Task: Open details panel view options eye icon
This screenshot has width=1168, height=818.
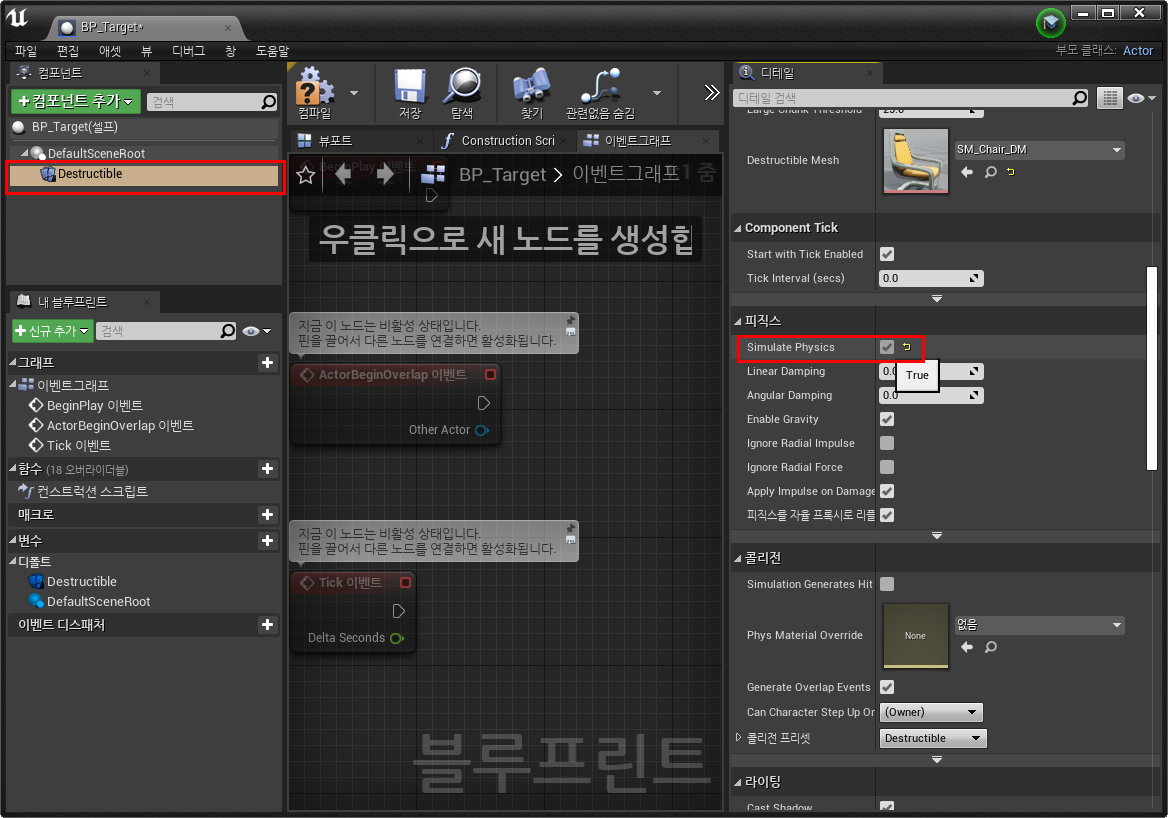Action: point(1141,98)
